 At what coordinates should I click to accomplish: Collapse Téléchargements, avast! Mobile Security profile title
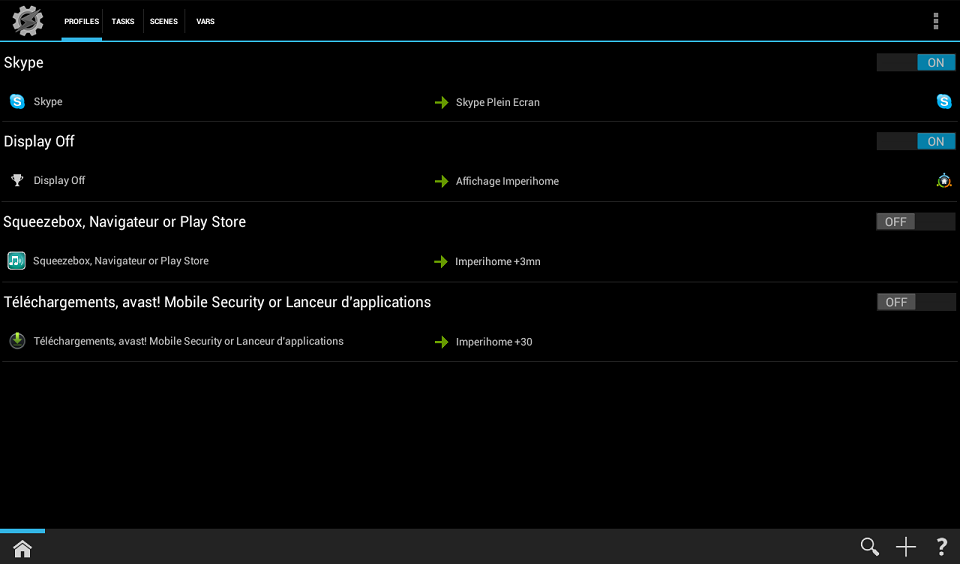pyautogui.click(x=217, y=302)
